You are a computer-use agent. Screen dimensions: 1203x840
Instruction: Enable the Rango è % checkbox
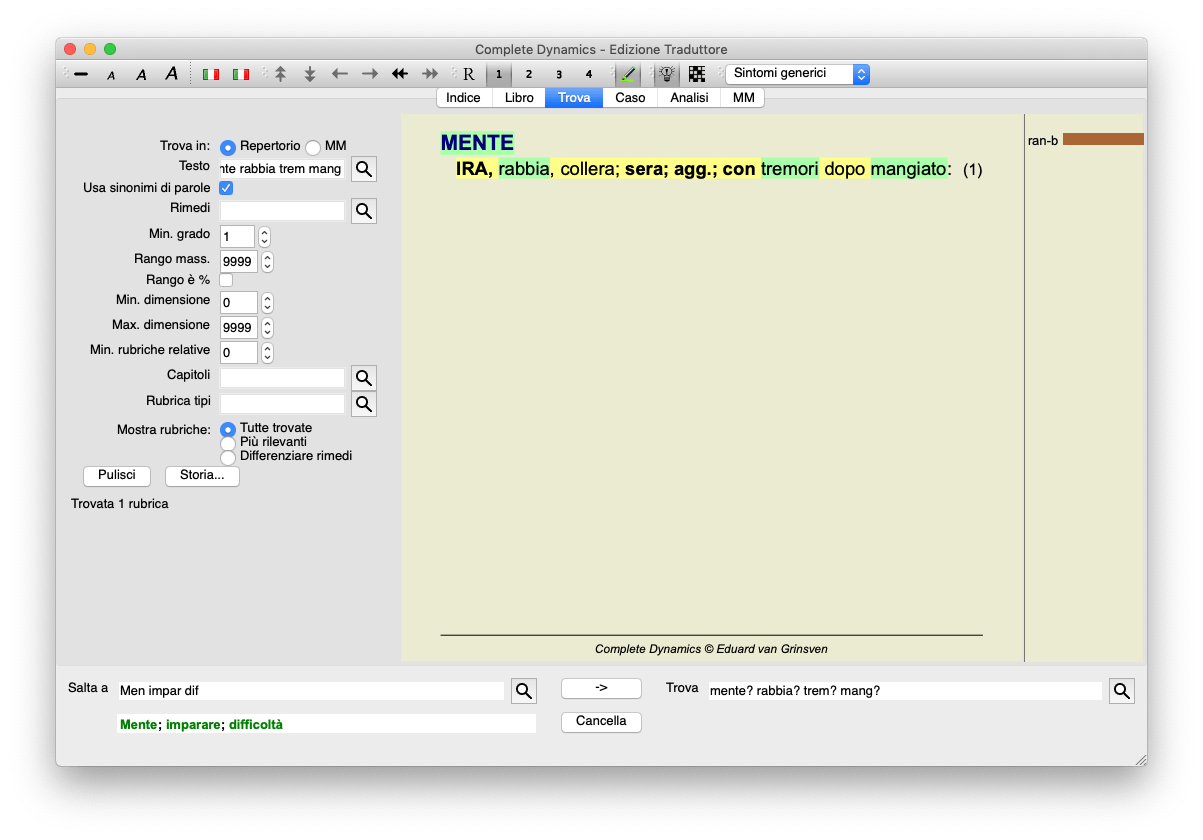tap(226, 280)
